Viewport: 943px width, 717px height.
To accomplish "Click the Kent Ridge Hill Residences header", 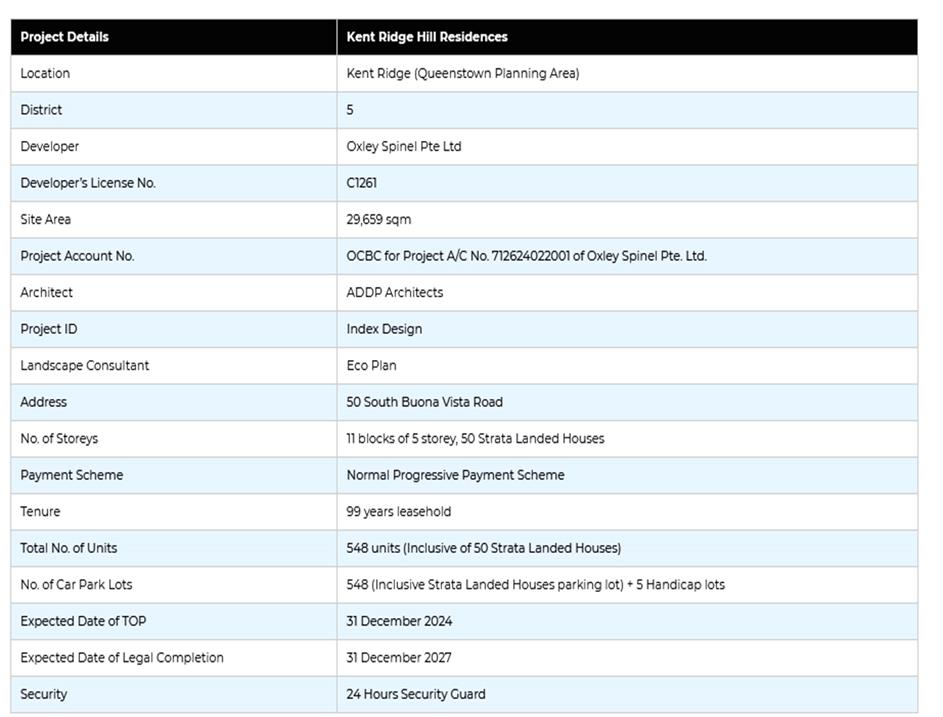I will pos(427,37).
